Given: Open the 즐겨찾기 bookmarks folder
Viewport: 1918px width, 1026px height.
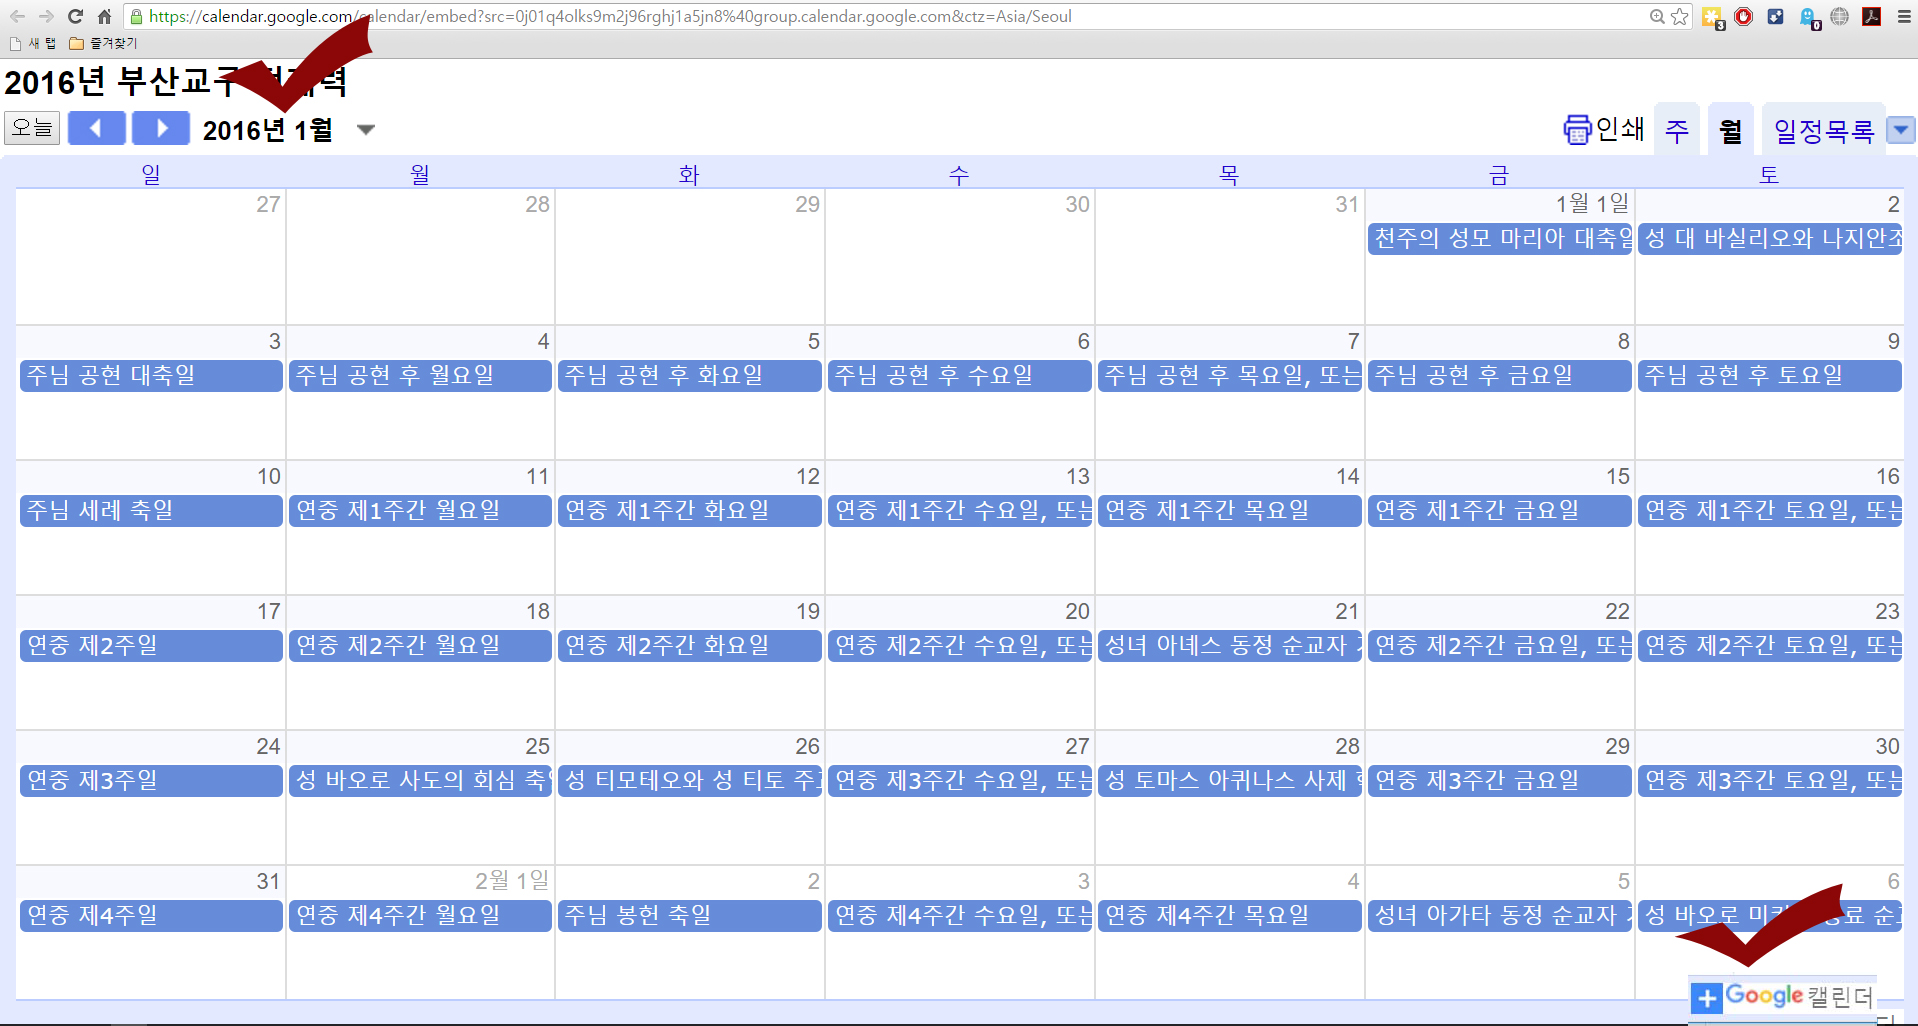Looking at the screenshot, I should click(x=104, y=43).
